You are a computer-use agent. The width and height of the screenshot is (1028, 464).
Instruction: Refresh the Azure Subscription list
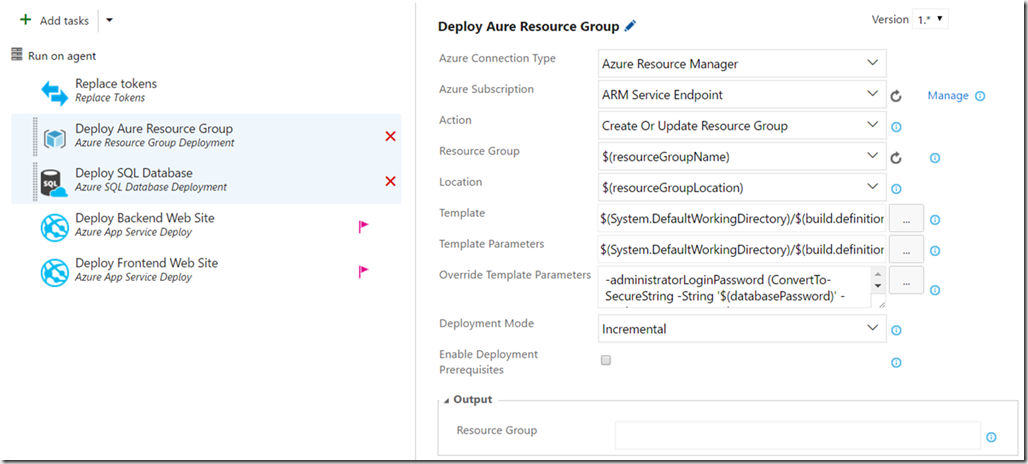(x=896, y=96)
